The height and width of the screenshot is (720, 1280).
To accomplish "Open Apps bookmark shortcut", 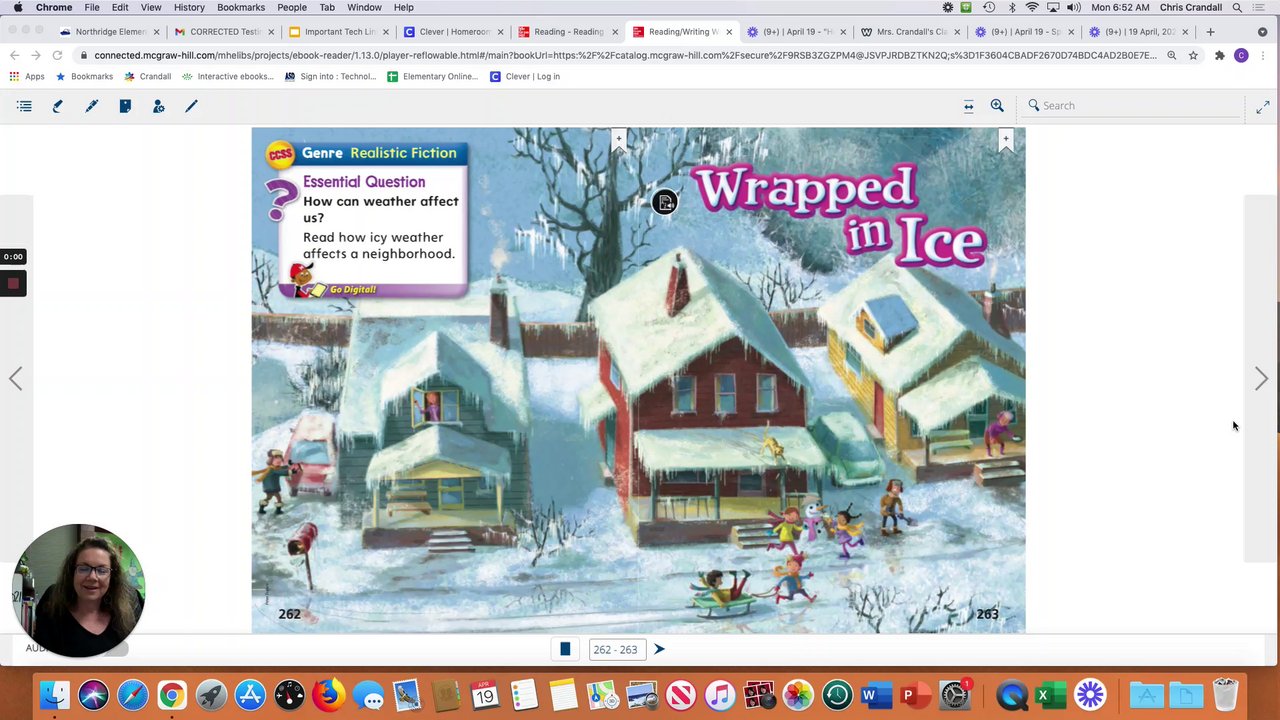I will click(x=27, y=76).
